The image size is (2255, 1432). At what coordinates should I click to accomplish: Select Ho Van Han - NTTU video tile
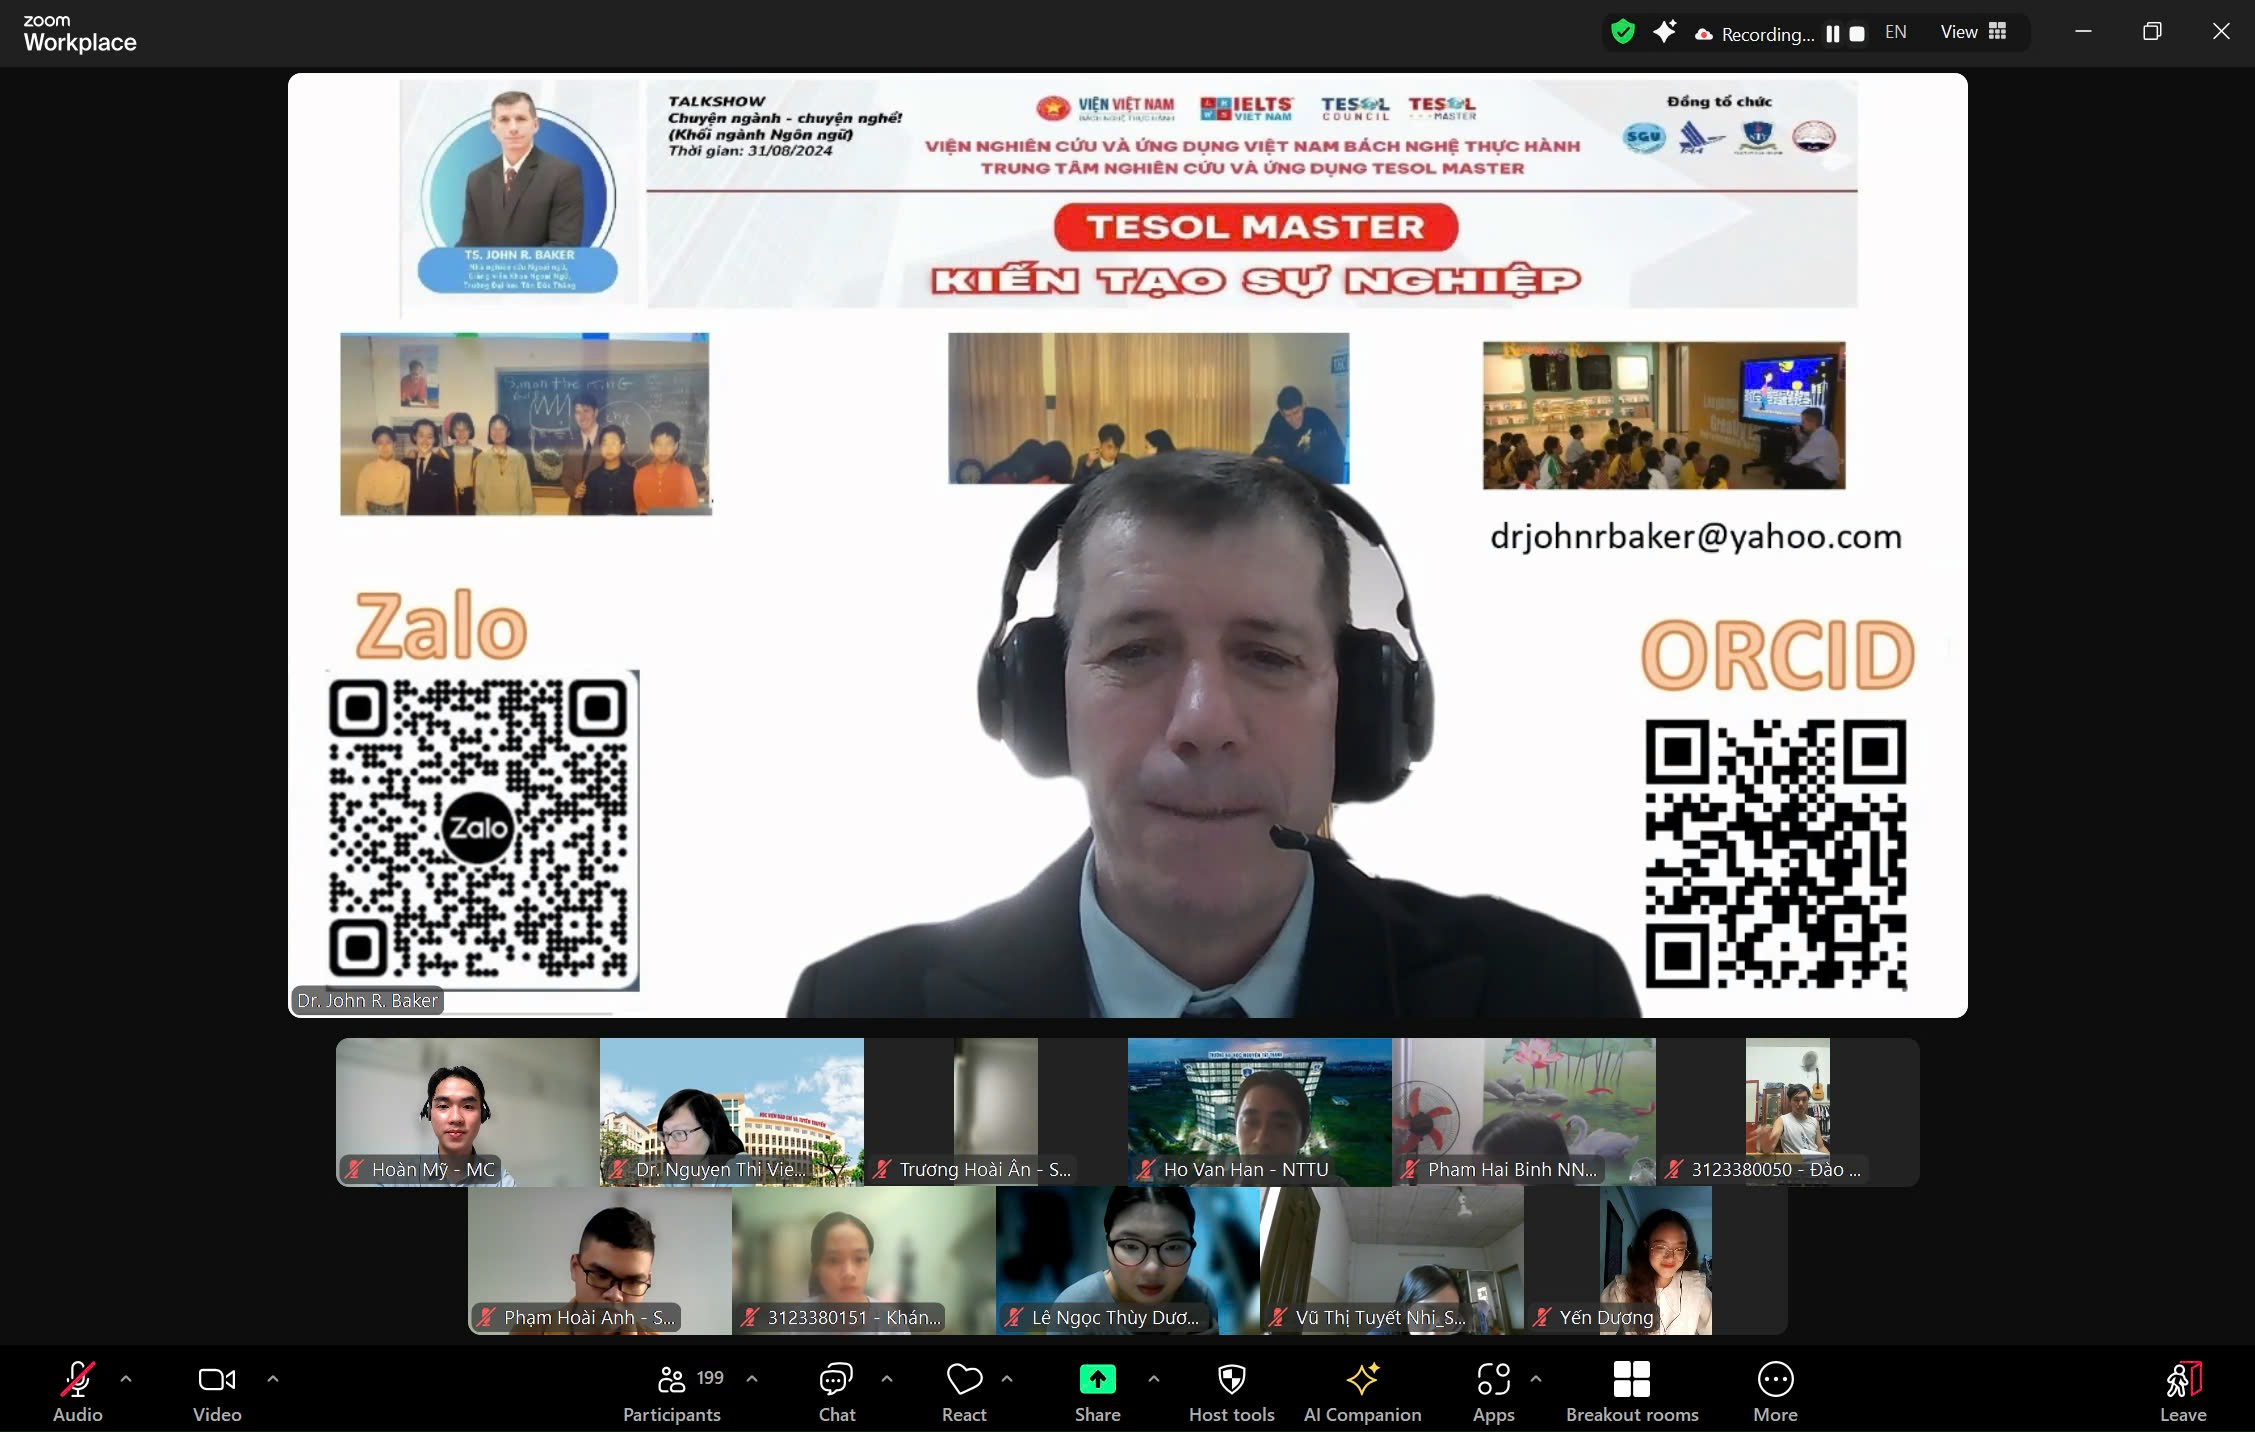1260,1112
